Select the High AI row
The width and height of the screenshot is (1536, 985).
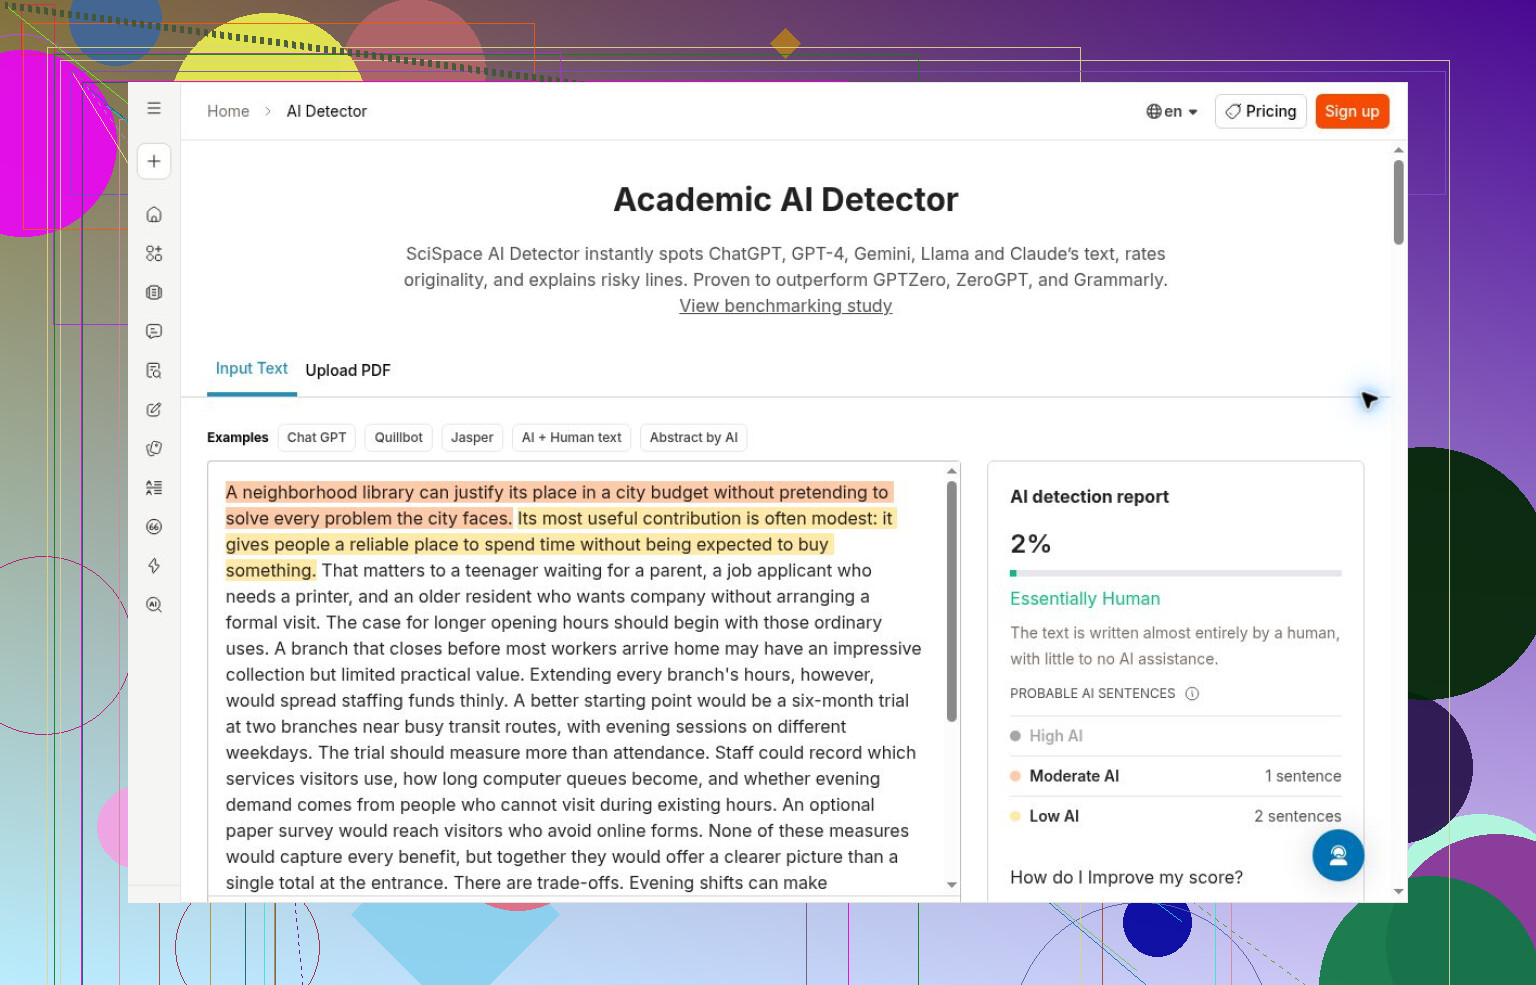click(1176, 736)
